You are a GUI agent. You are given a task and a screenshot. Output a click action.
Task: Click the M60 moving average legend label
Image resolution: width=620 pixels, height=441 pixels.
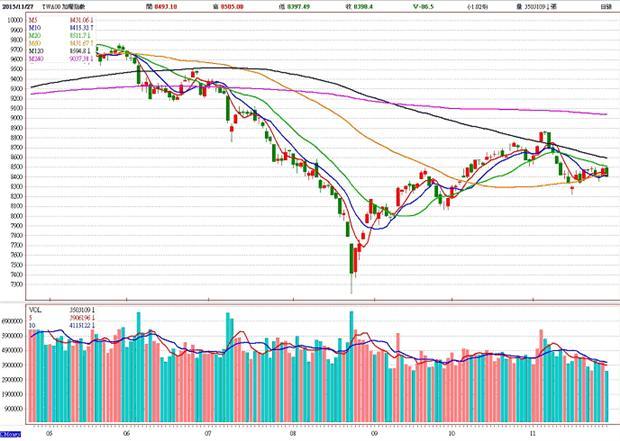(36, 45)
